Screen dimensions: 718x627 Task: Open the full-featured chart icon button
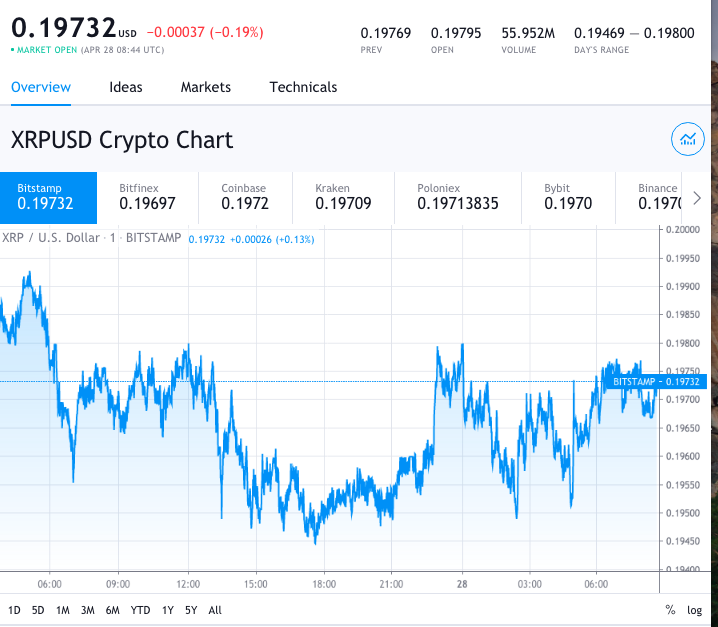click(x=686, y=140)
